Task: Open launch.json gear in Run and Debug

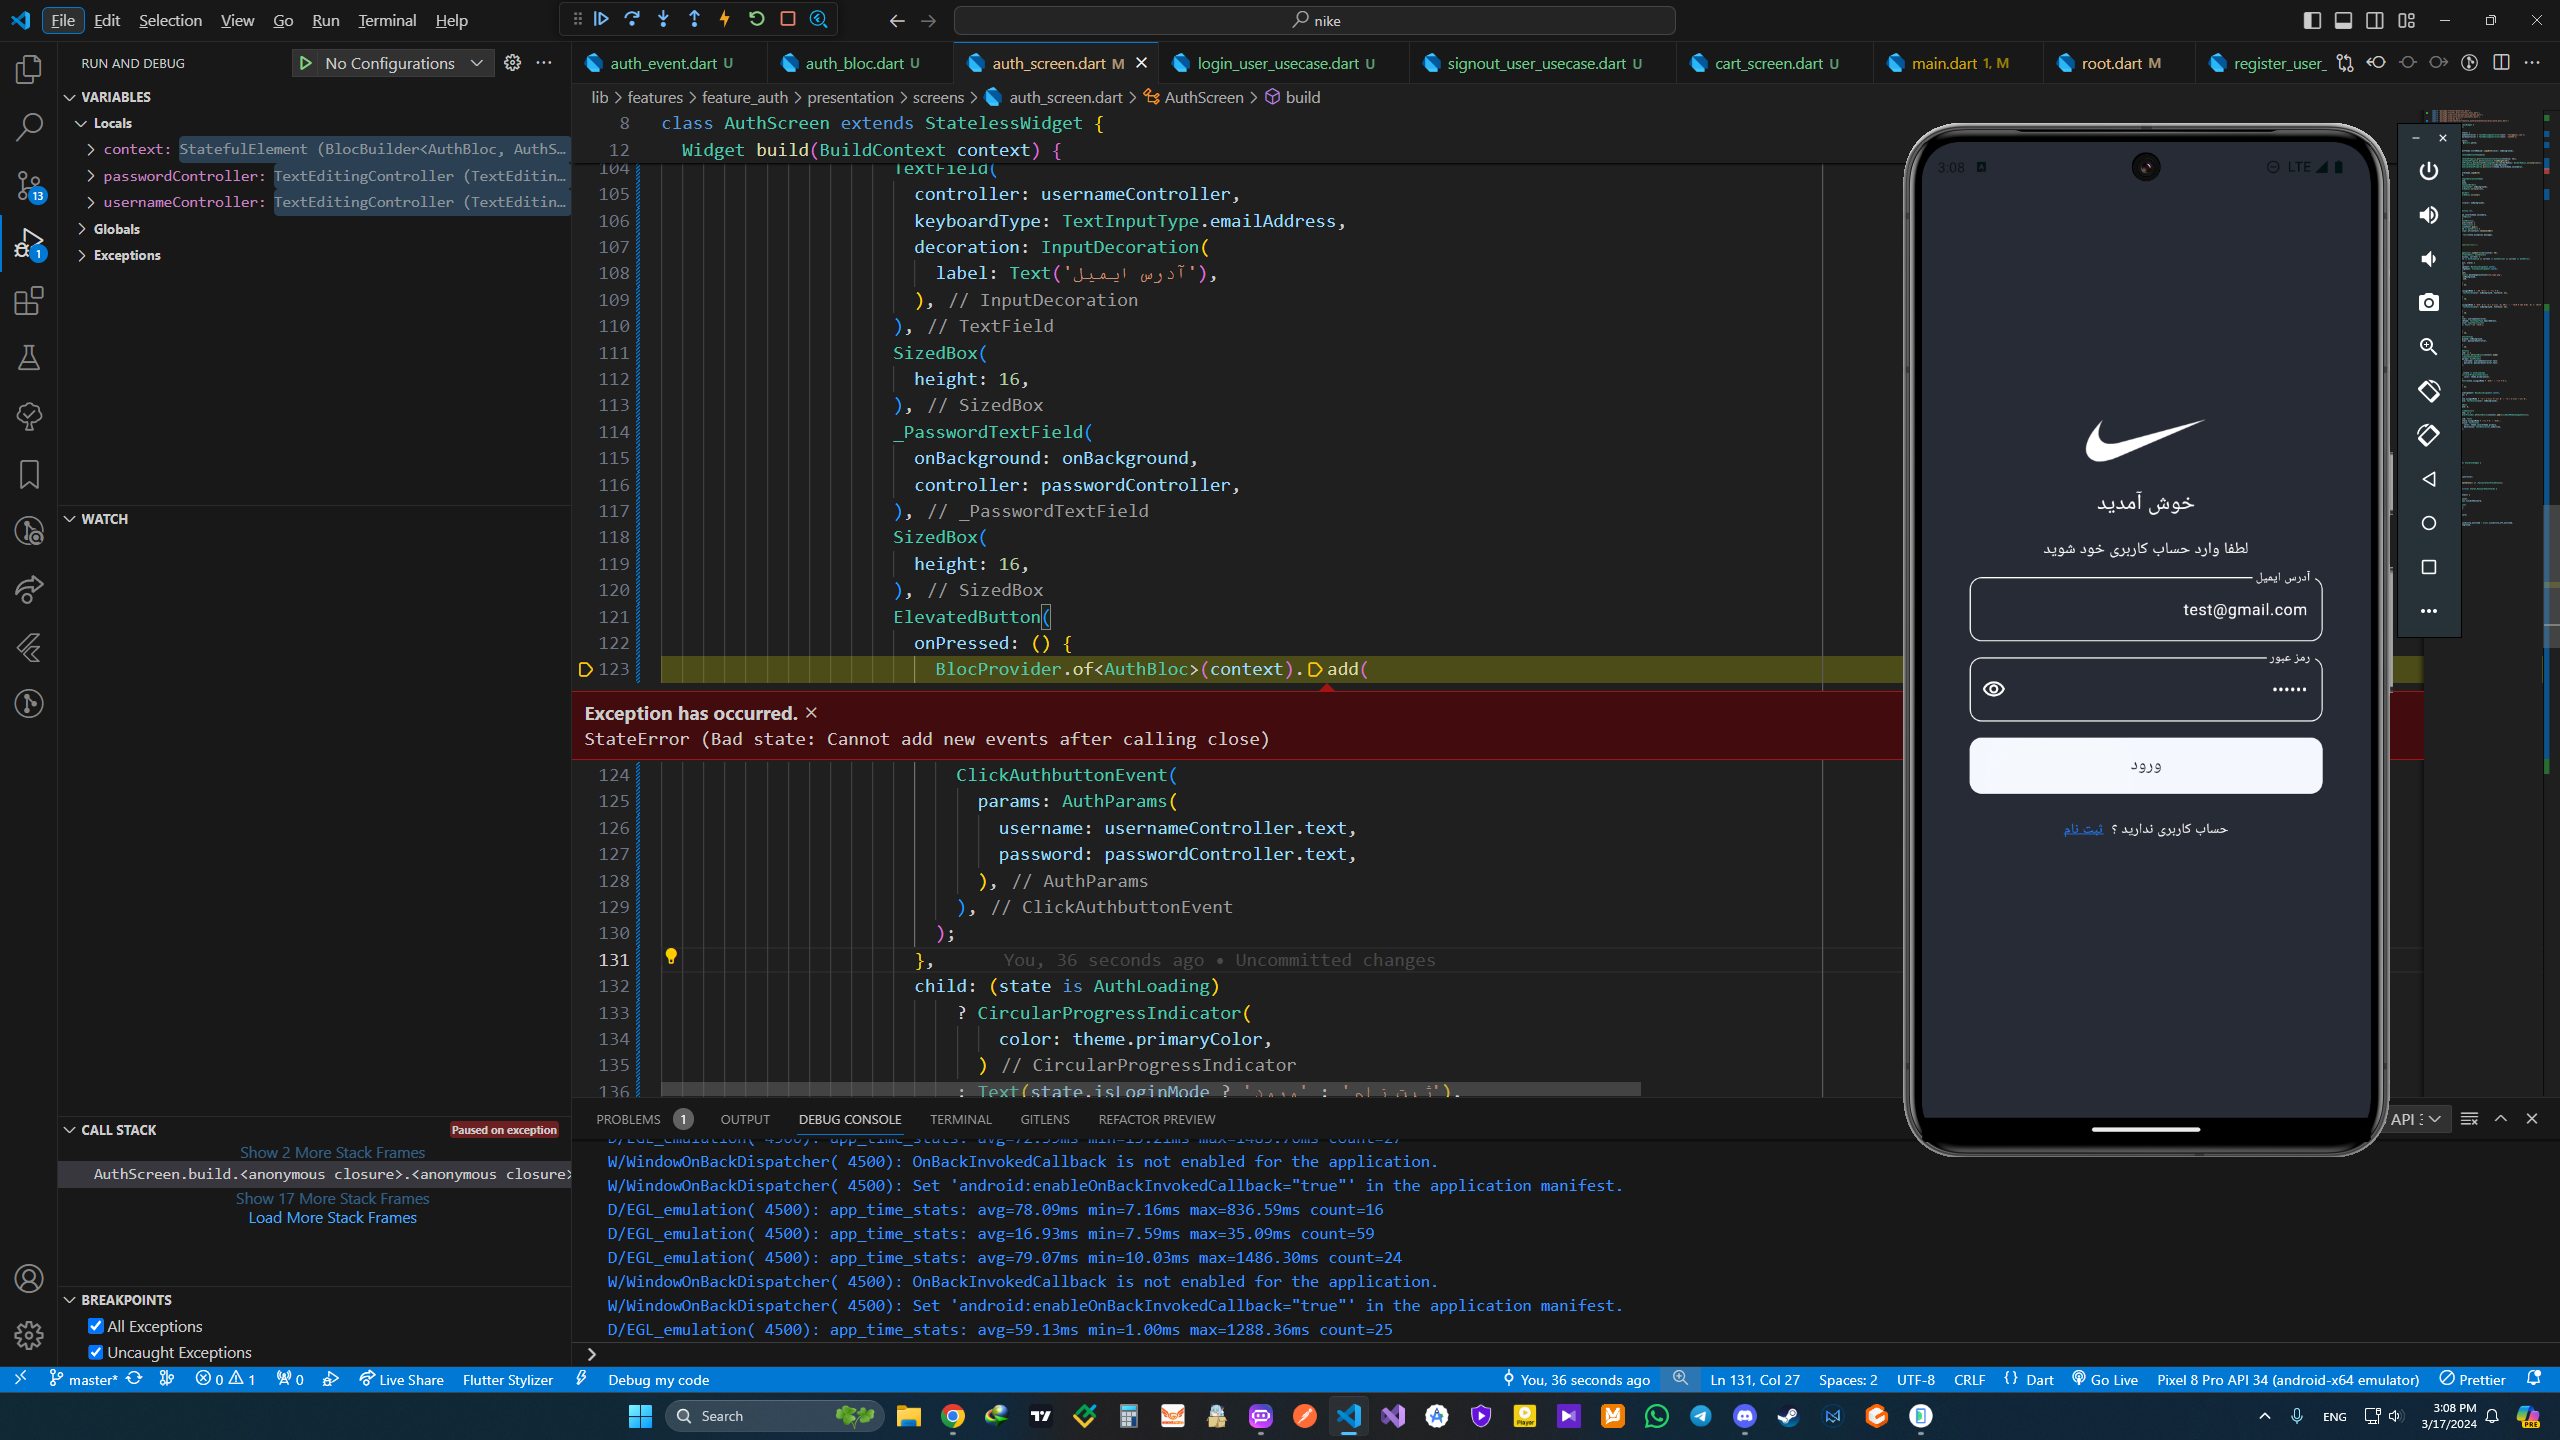Action: [x=512, y=63]
